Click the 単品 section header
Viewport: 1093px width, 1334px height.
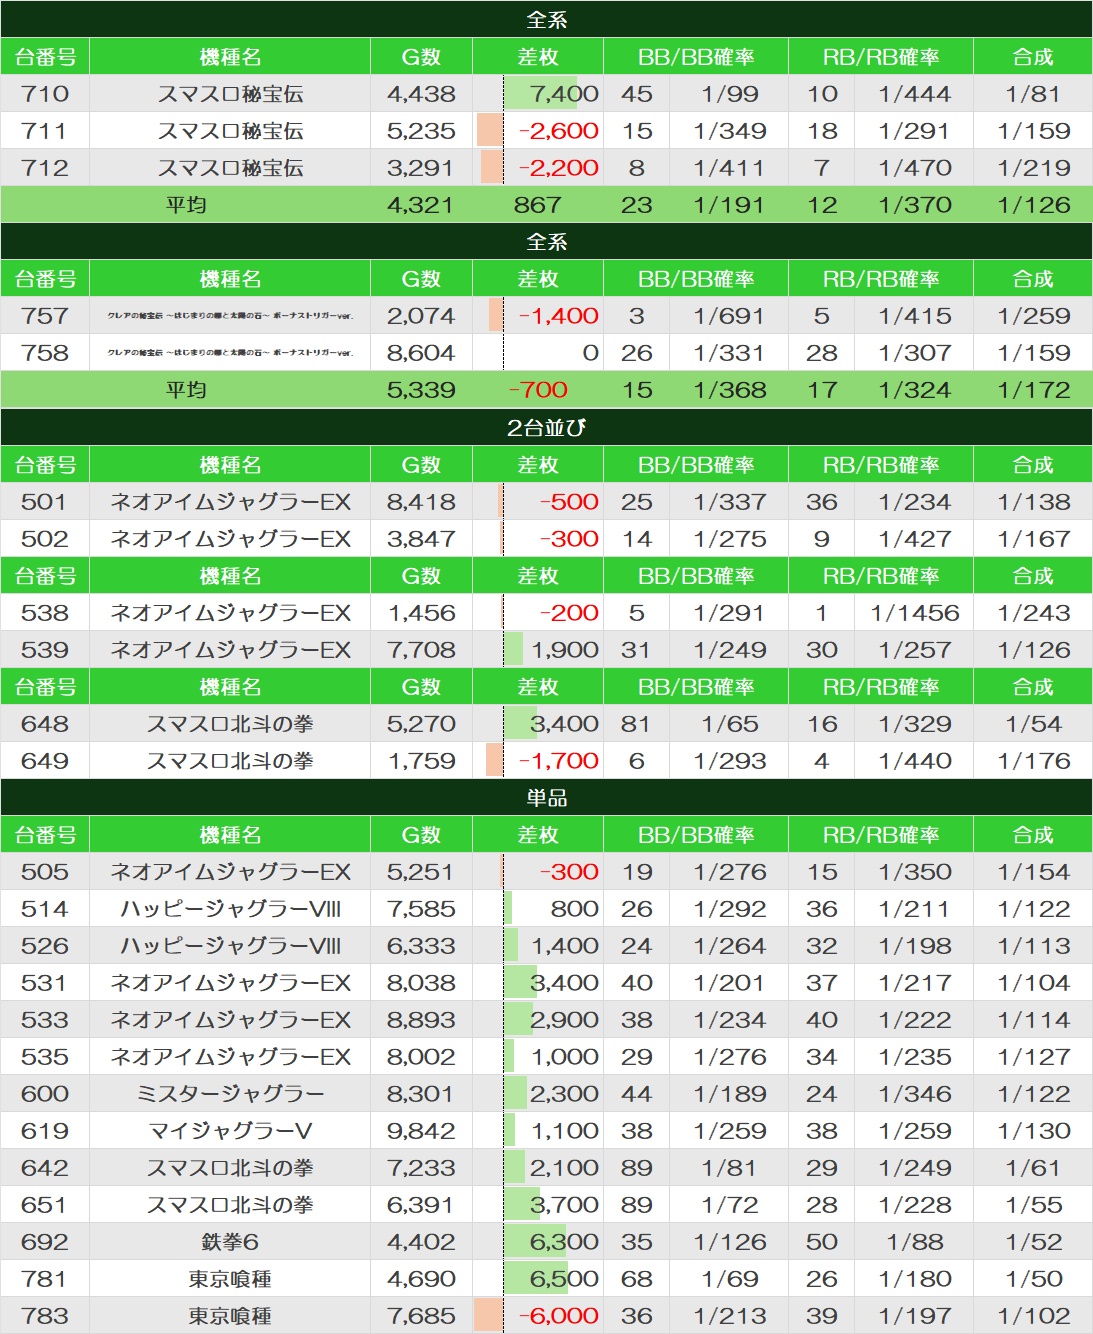tap(546, 797)
